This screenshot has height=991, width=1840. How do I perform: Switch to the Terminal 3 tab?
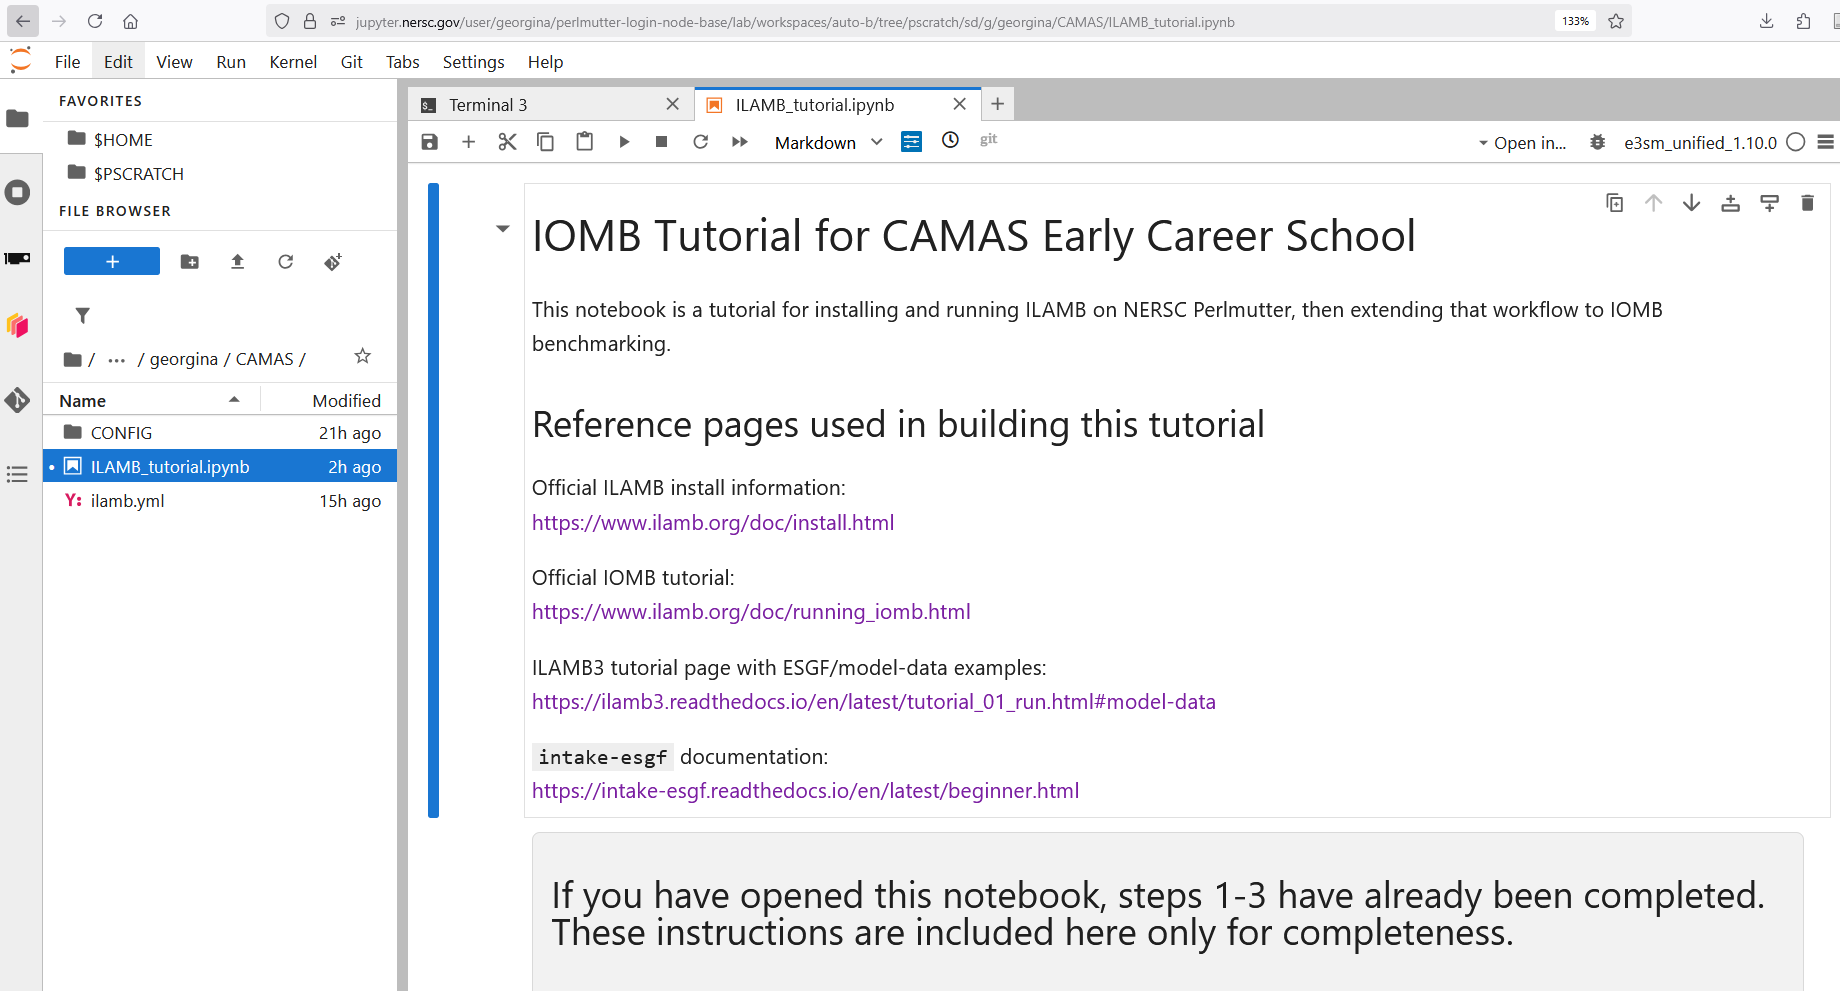pos(488,105)
